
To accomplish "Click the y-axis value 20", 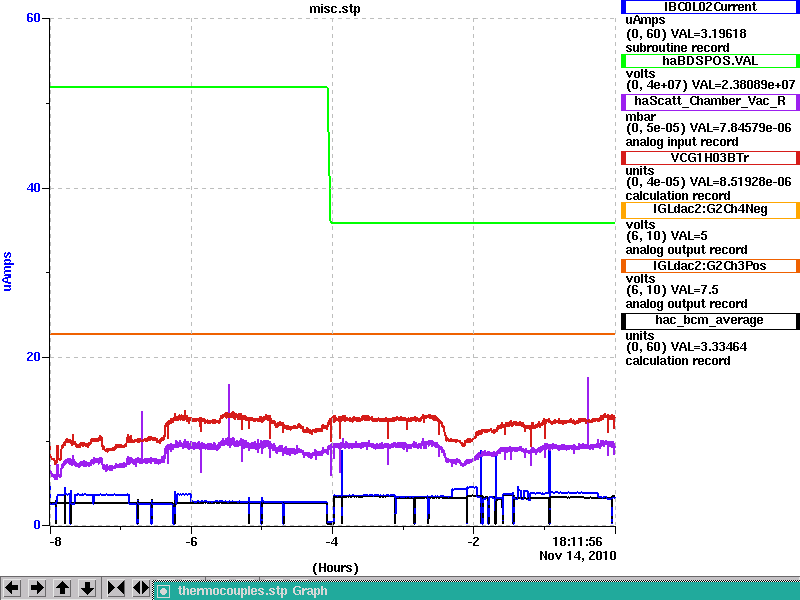I will pyautogui.click(x=33, y=357).
